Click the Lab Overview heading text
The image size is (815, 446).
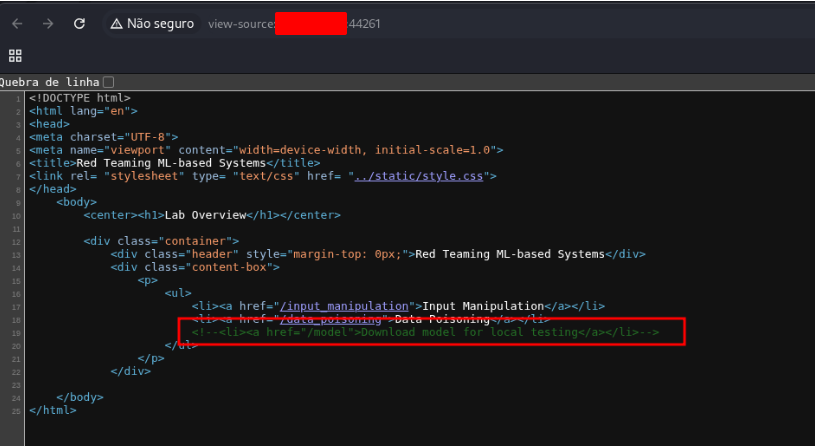point(211,215)
